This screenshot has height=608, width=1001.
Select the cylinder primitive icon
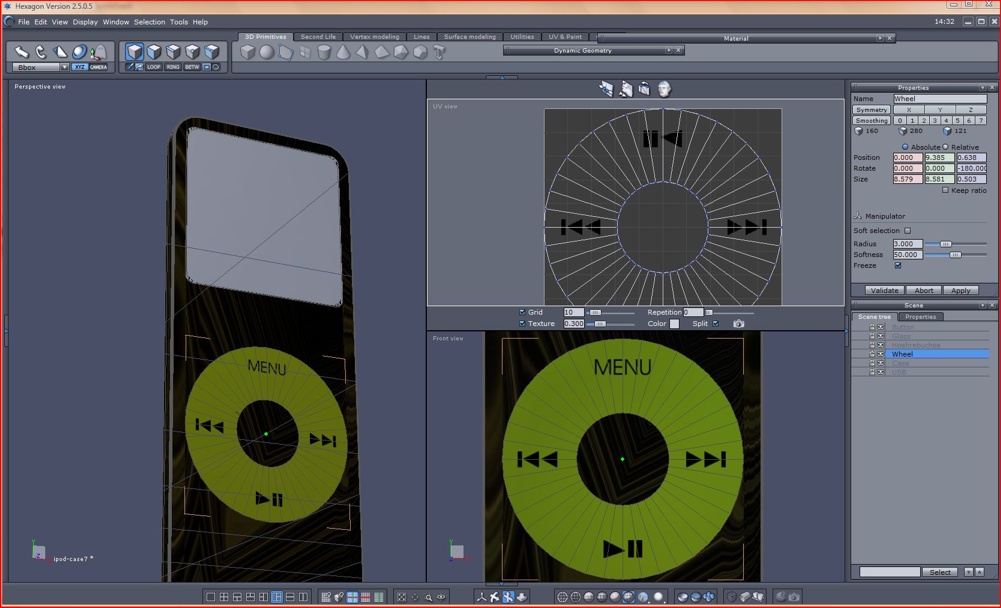point(324,52)
